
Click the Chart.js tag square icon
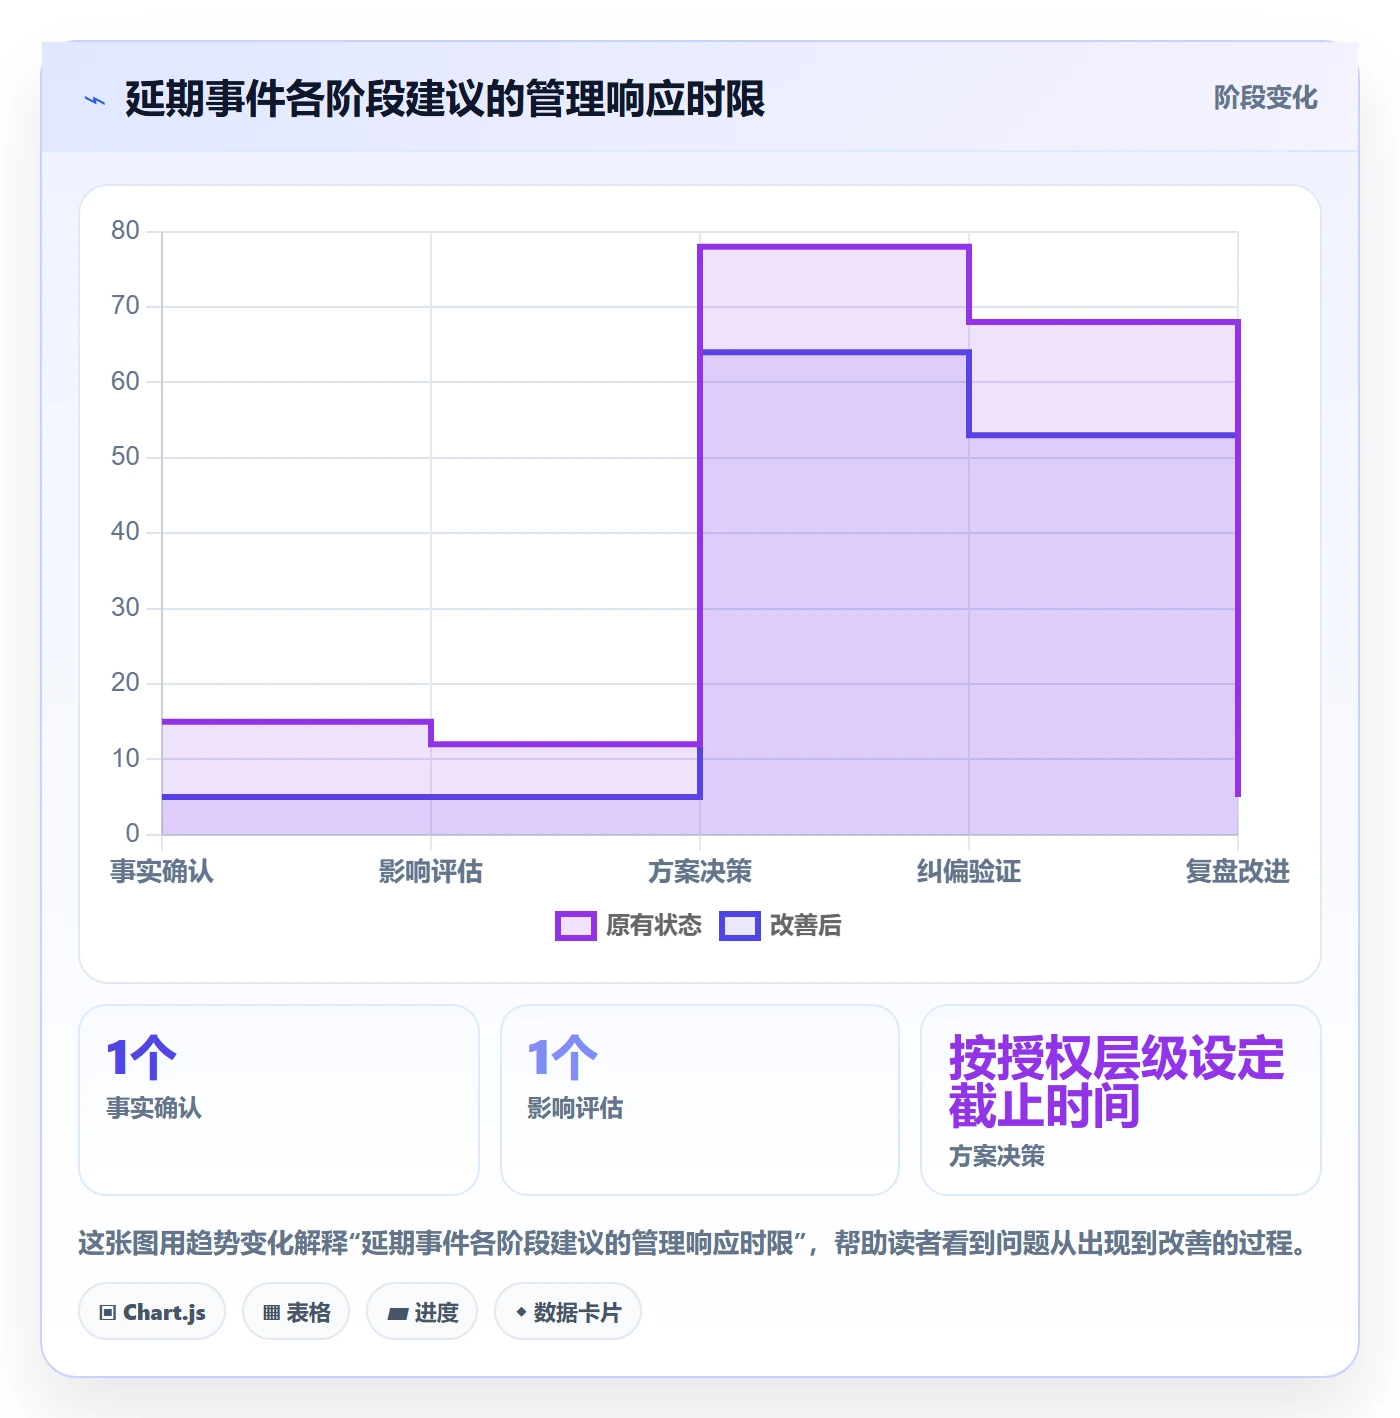[108, 1313]
